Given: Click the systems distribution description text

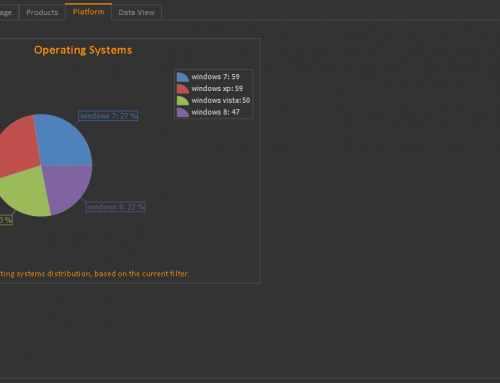Looking at the screenshot, I should 95,274.
